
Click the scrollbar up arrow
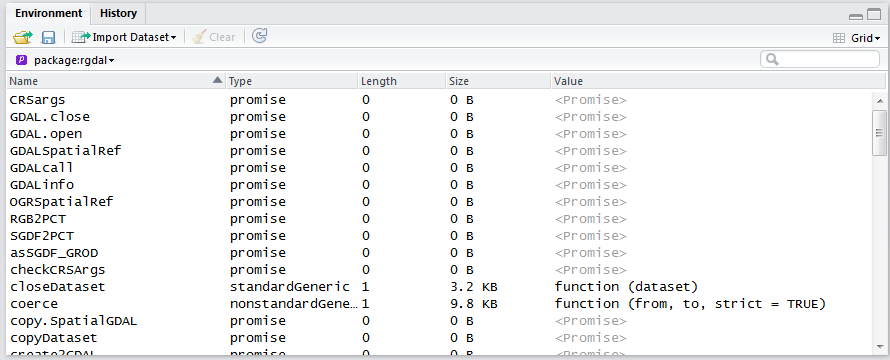(879, 101)
